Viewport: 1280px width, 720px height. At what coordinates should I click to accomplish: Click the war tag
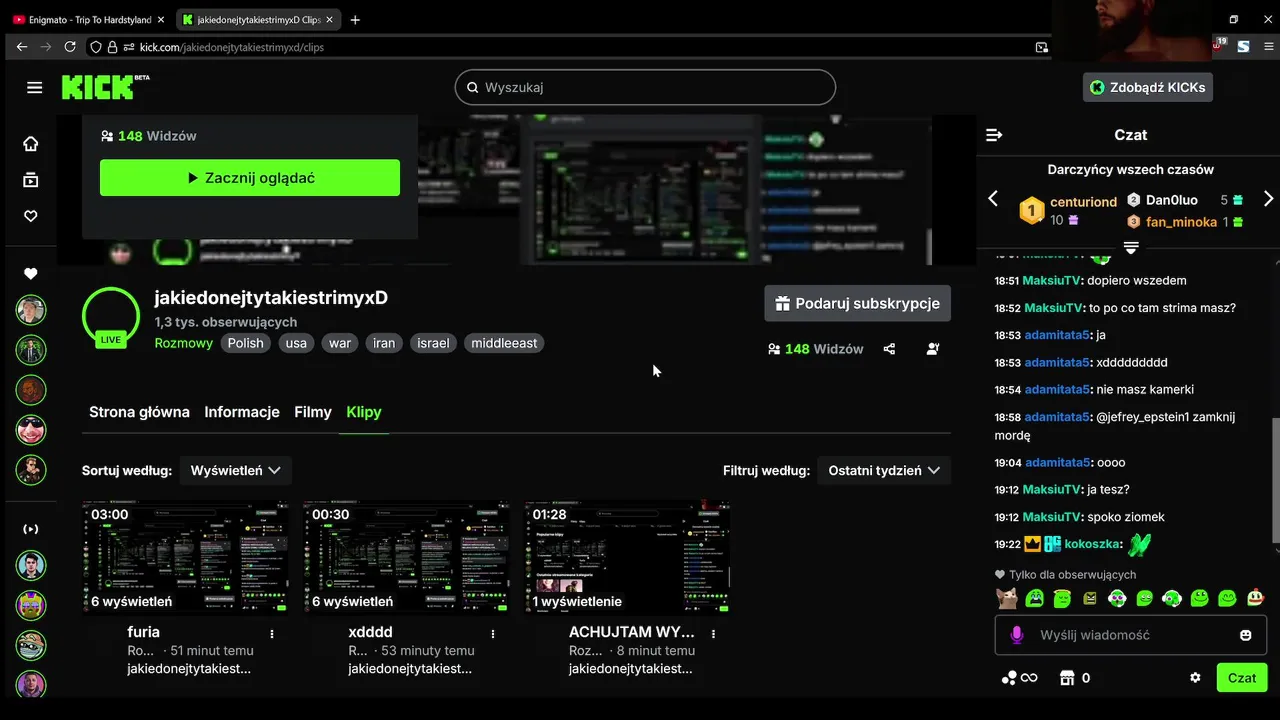point(340,343)
